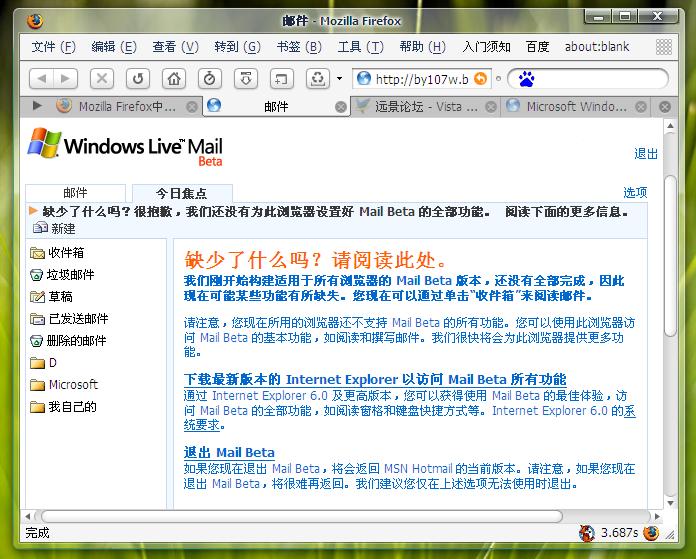This screenshot has height=559, width=696.
Task: Click the 新建 new message button
Action: [x=54, y=228]
